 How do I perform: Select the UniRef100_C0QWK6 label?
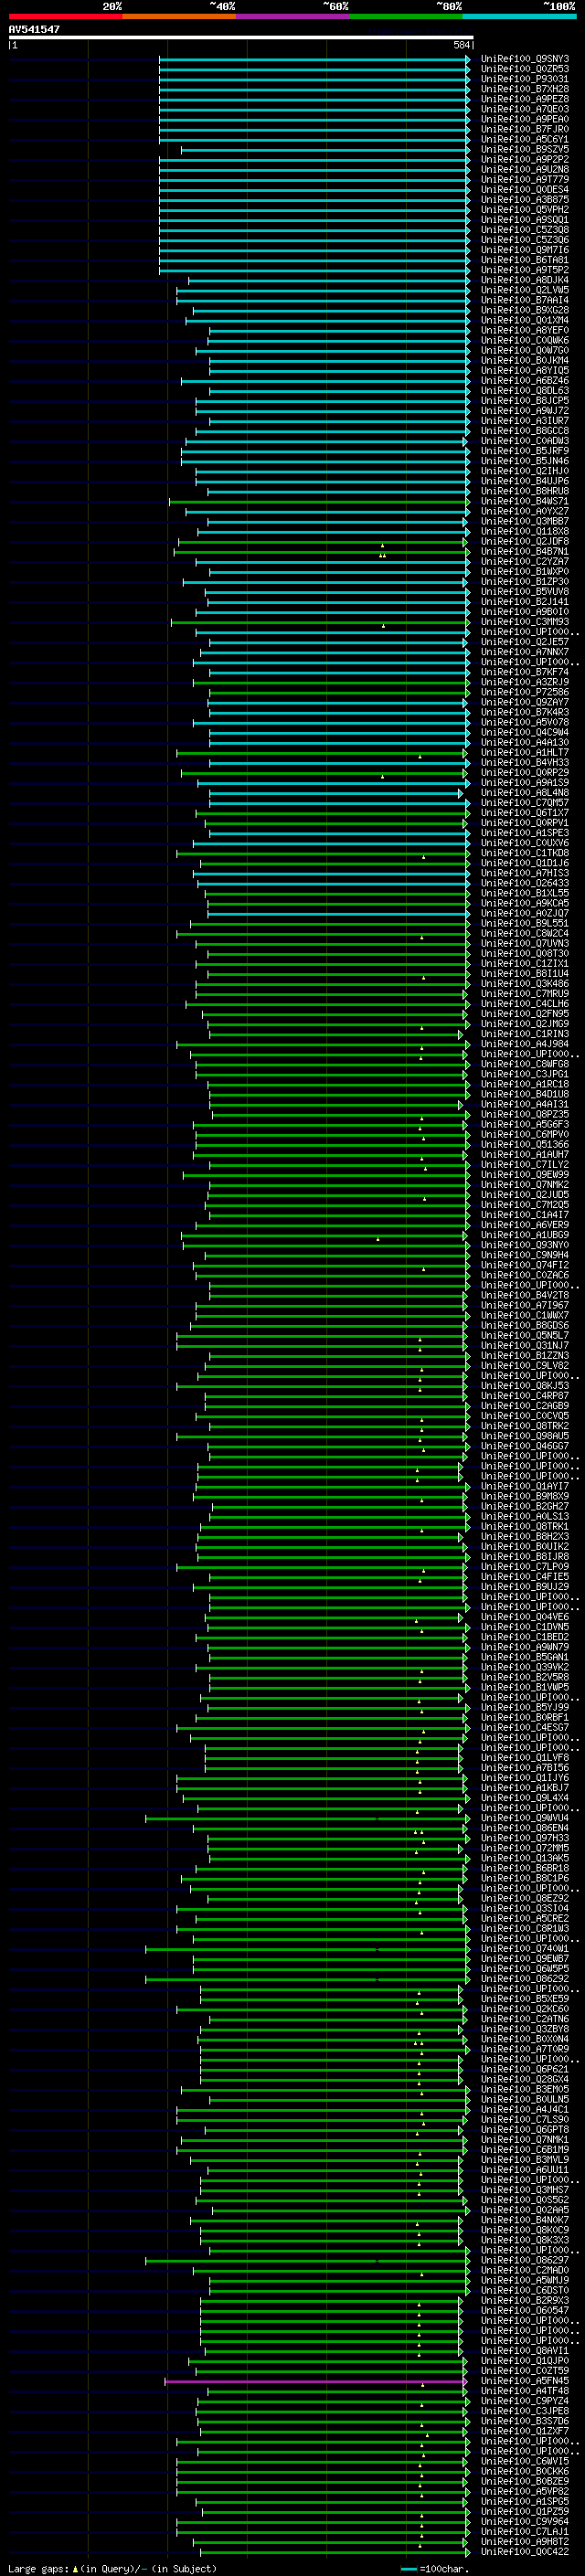525,340
